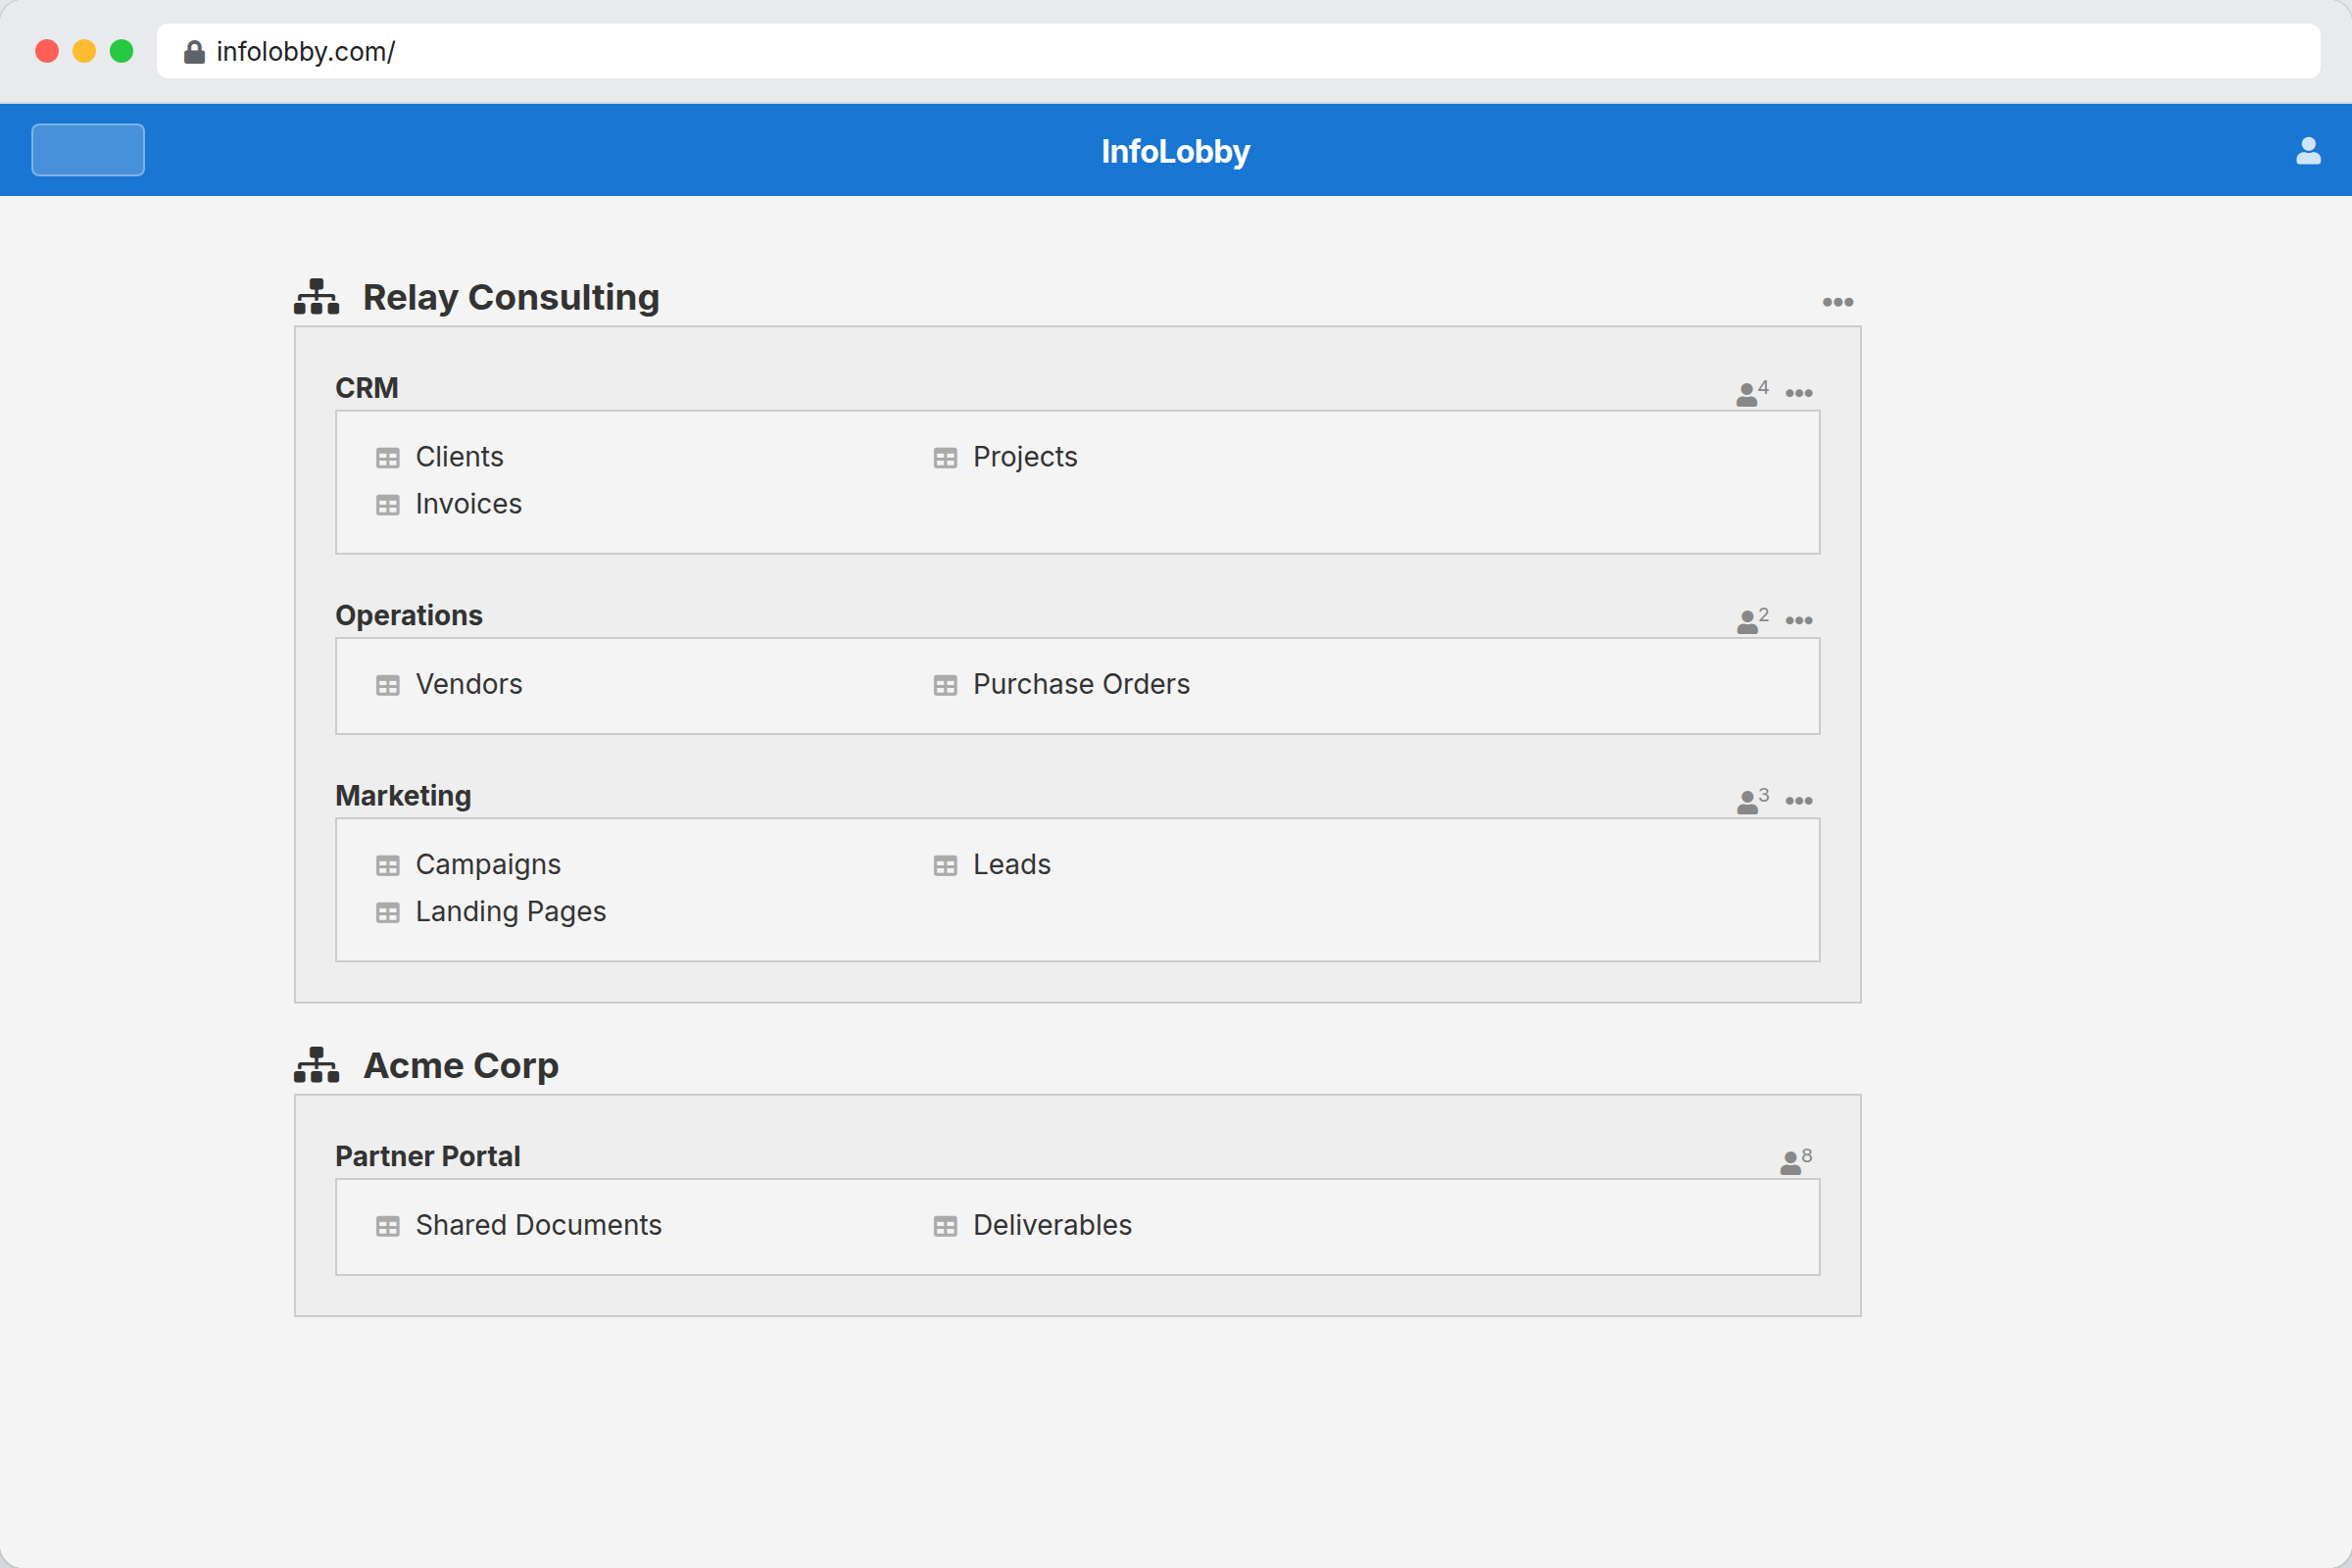Screen dimensions: 2352x1568
Task: Click the Leads table icon
Action: click(946, 866)
